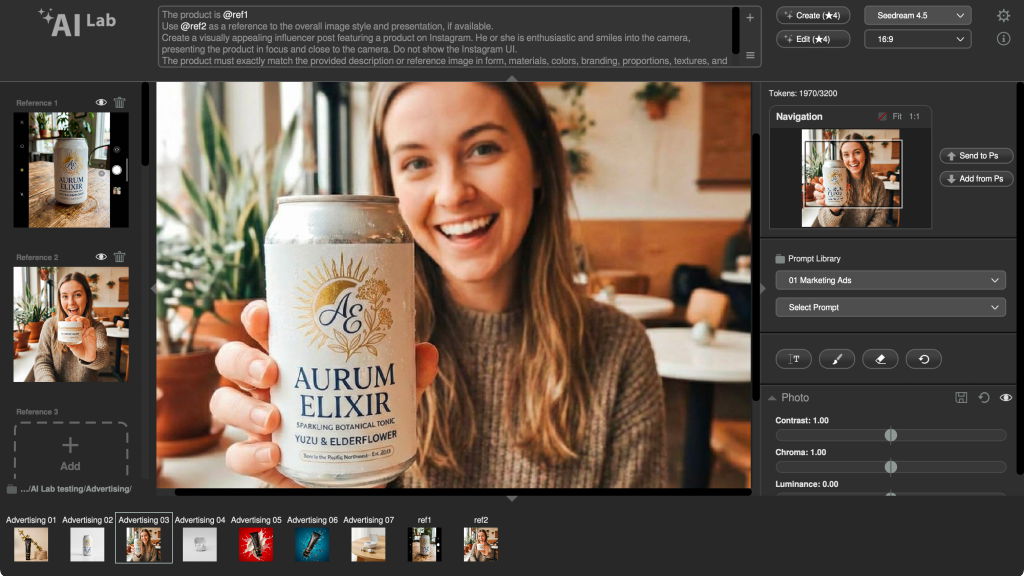
Task: Open settings with the gear icon
Action: (1003, 16)
